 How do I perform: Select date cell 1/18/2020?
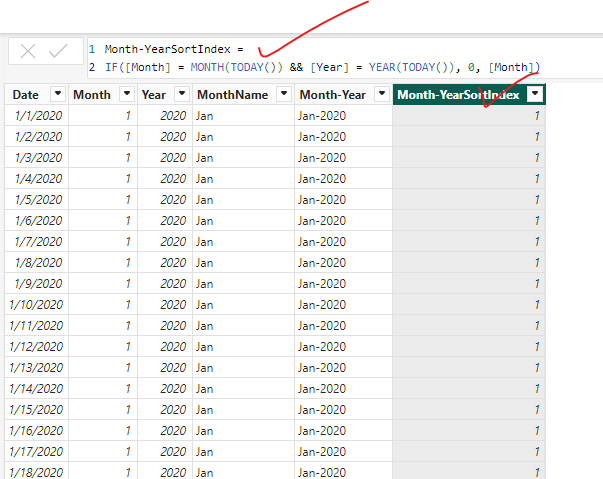(x=36, y=472)
